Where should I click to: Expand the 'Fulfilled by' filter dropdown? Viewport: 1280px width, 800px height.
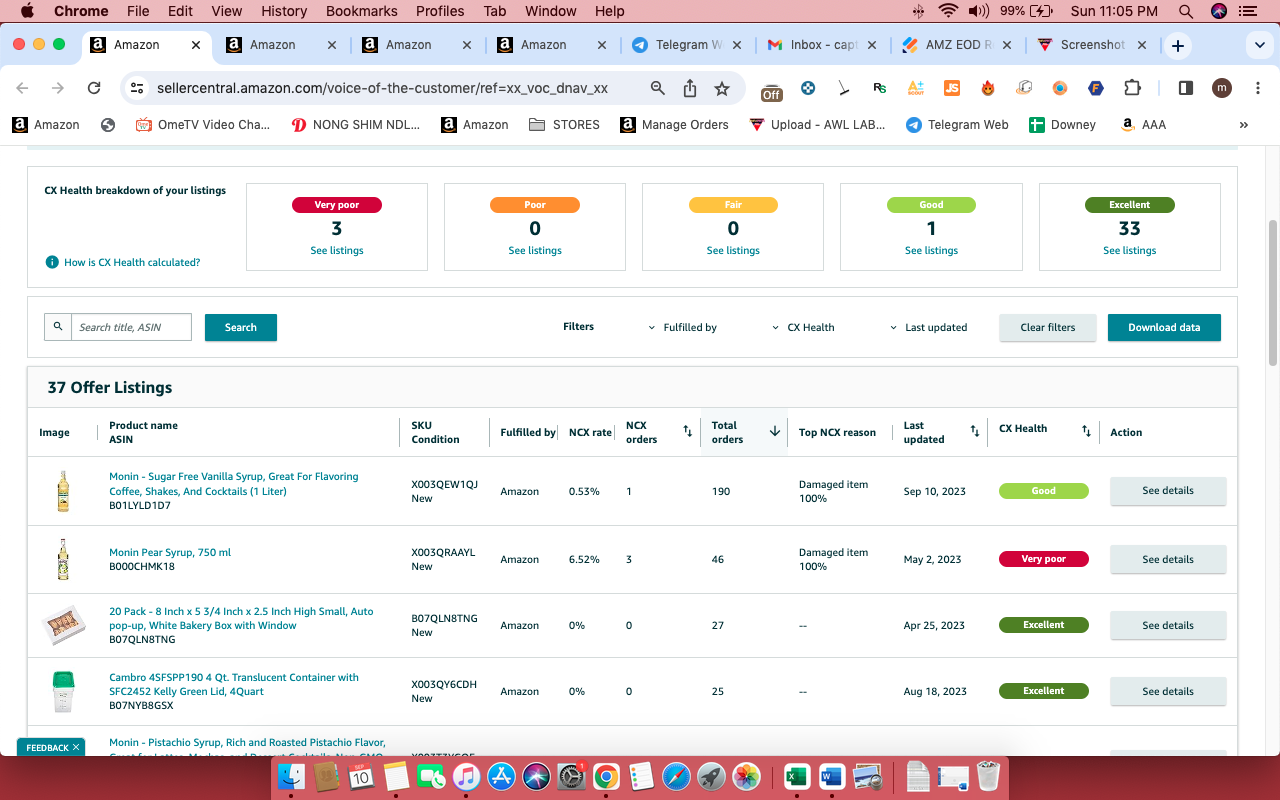683,327
